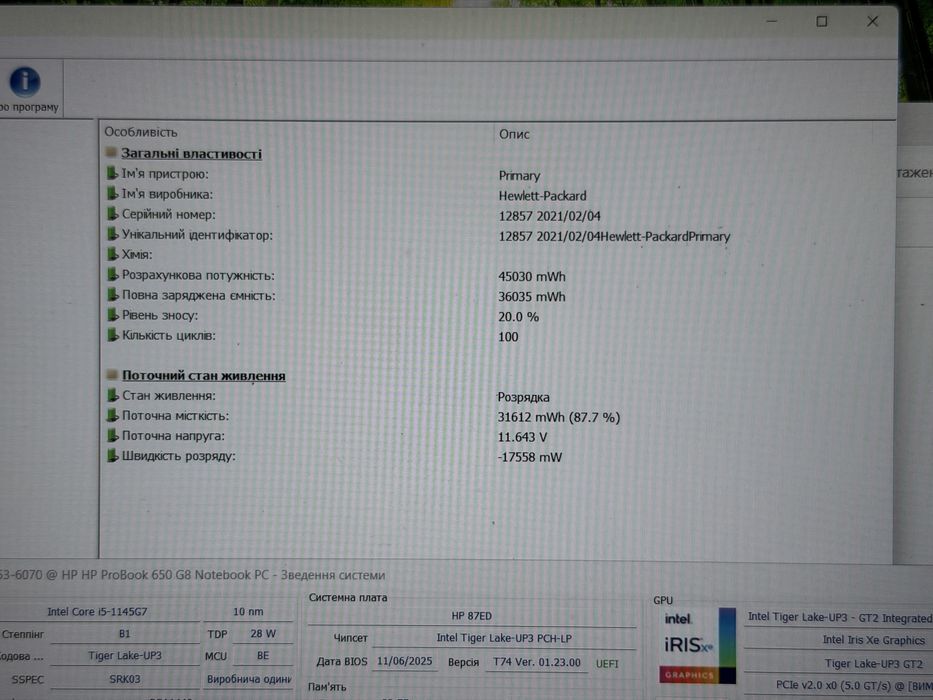Click battery icon beside Поточна напруга
Viewport: 933px width, 700px height.
coord(112,436)
